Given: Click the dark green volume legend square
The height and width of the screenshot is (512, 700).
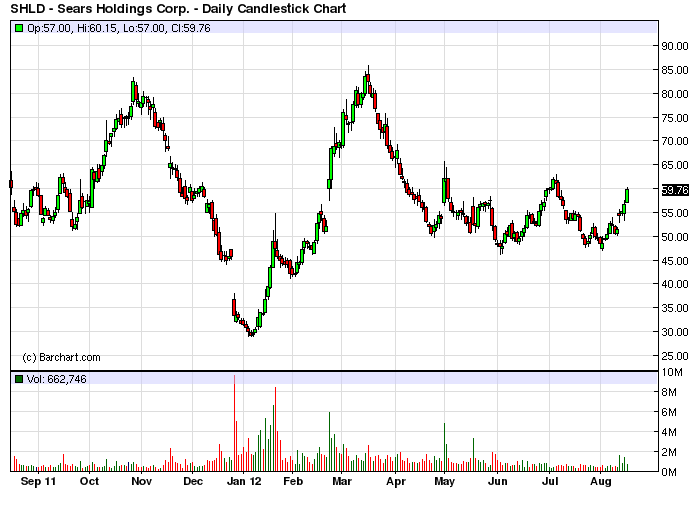Looking at the screenshot, I should tap(19, 379).
